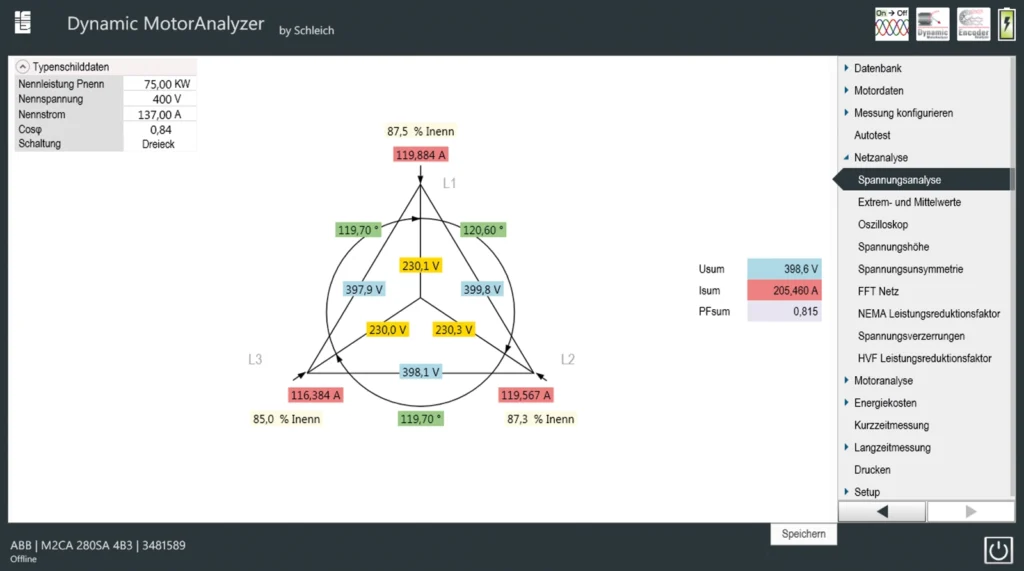Screen dimensions: 1024x571
Task: Collapse the Netzanalyse section
Action: pyautogui.click(x=880, y=158)
